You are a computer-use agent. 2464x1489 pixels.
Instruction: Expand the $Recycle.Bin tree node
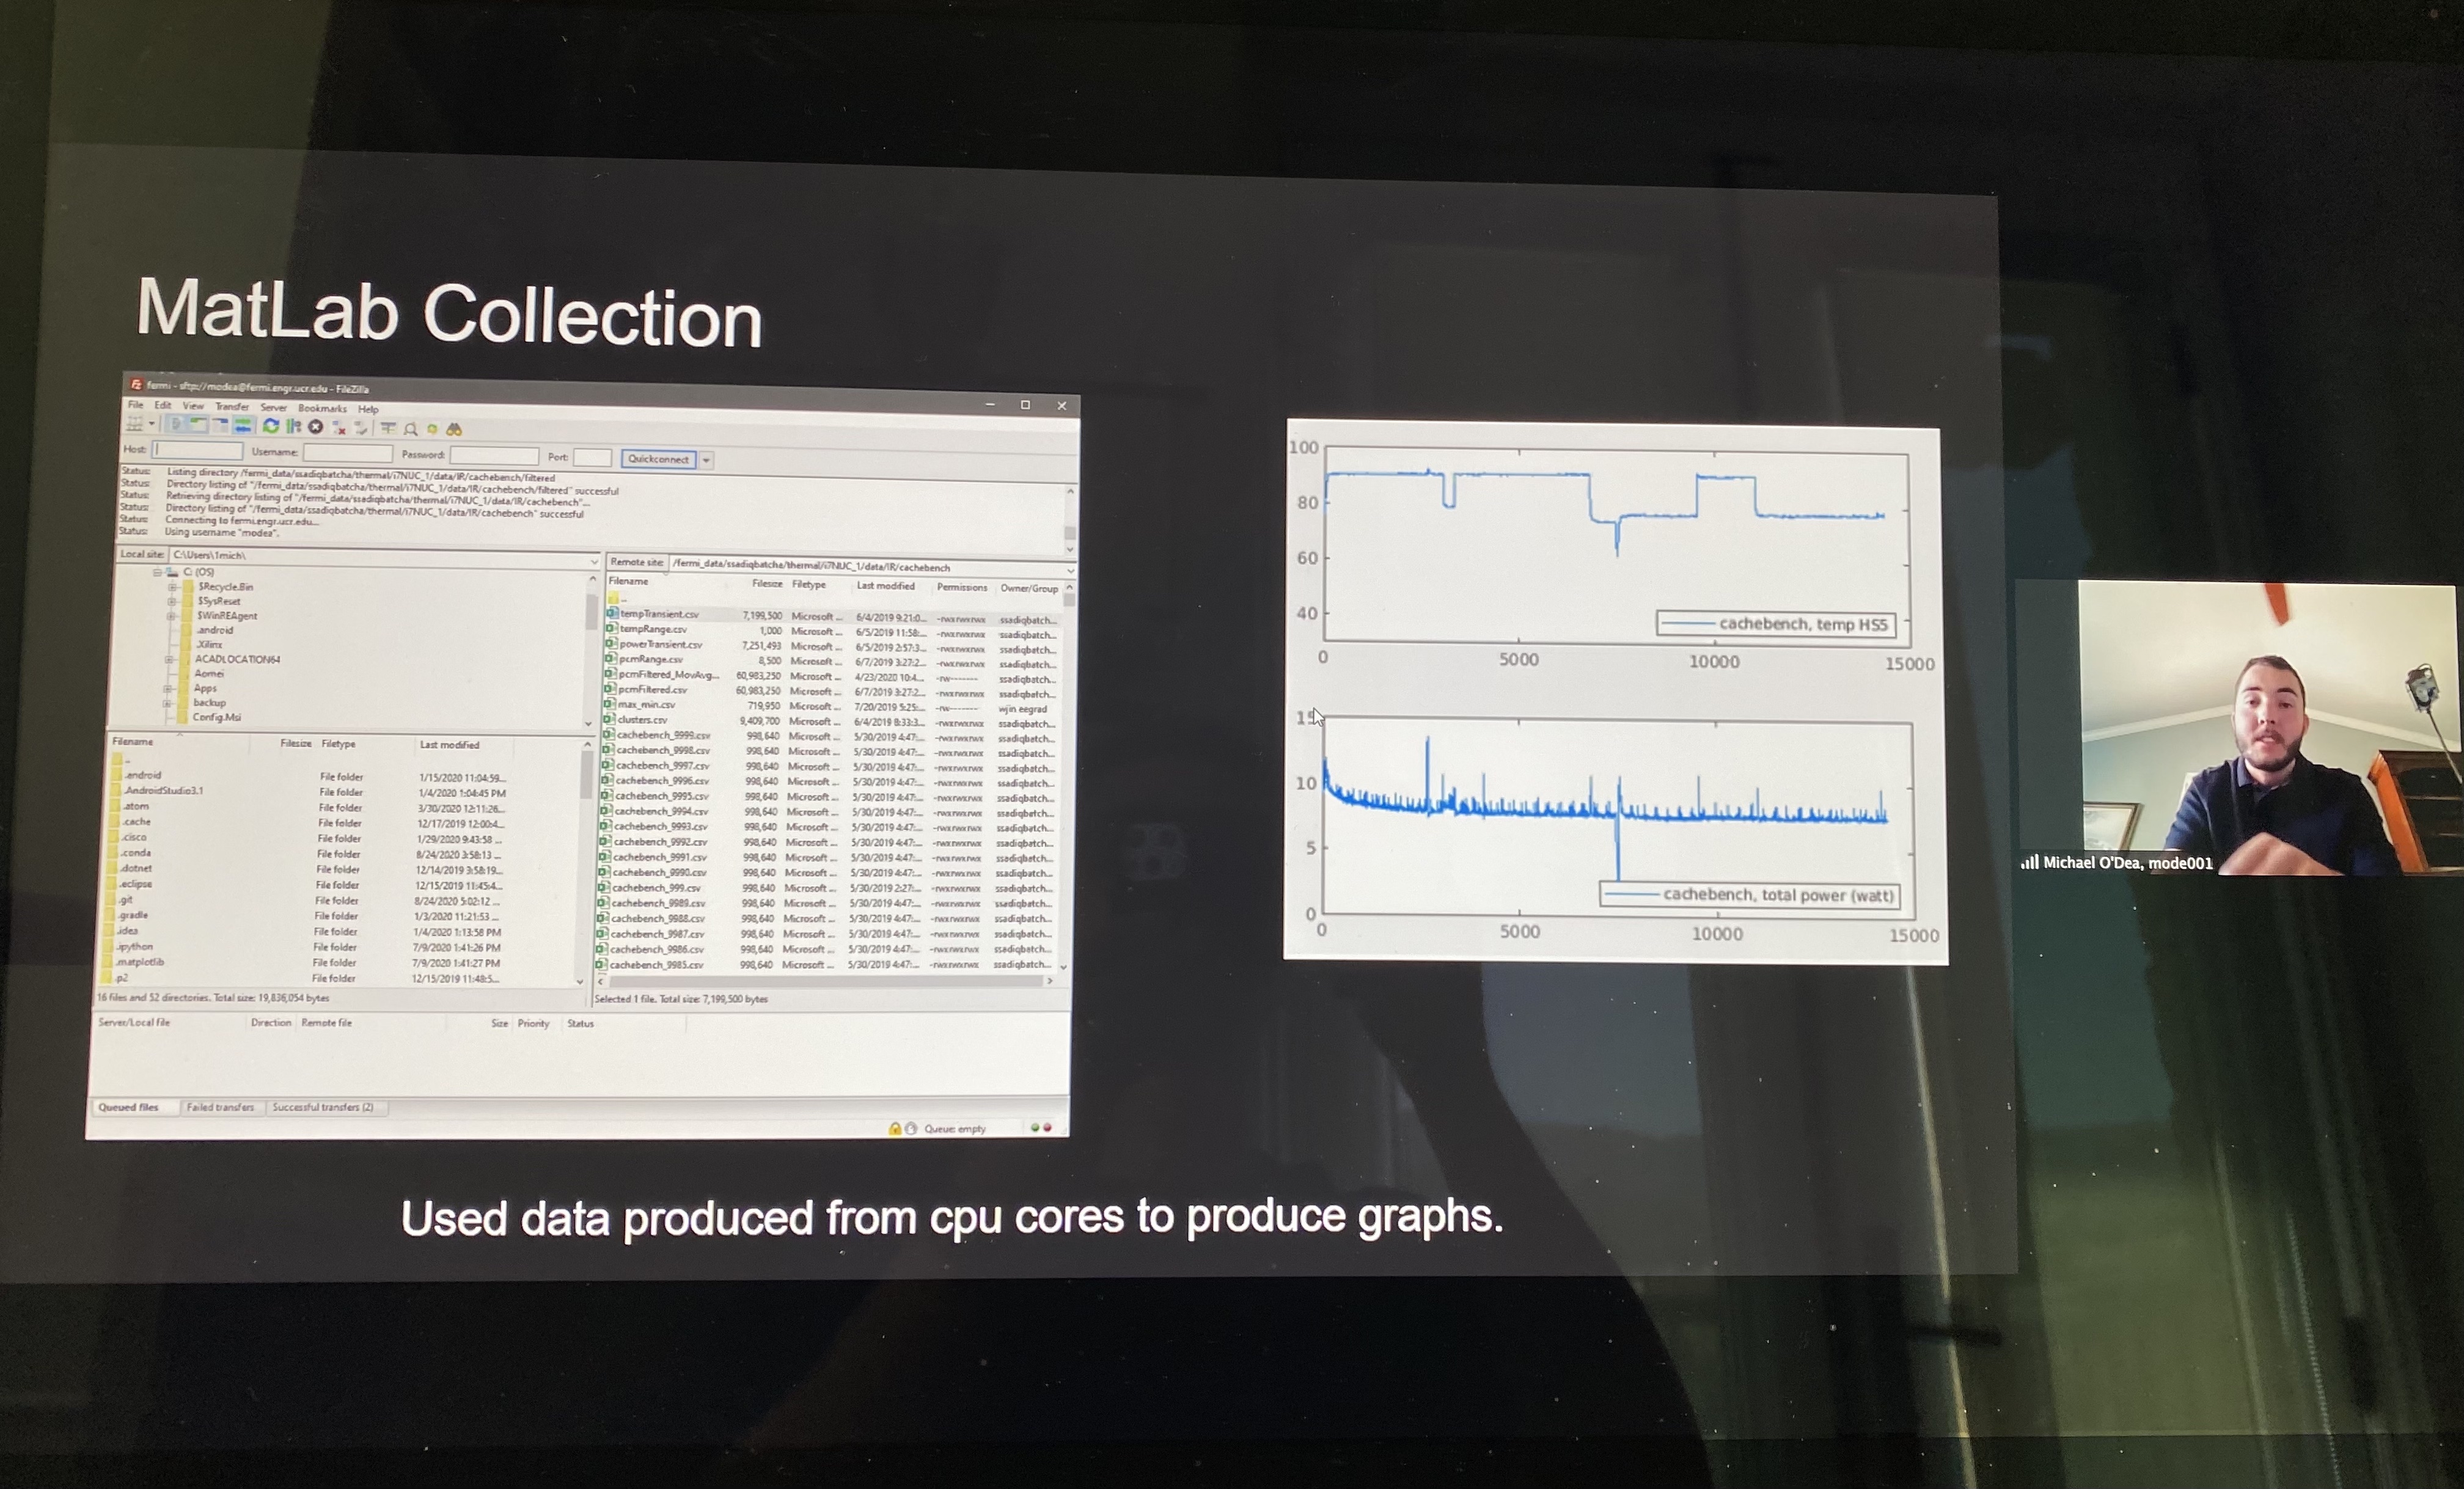click(173, 587)
